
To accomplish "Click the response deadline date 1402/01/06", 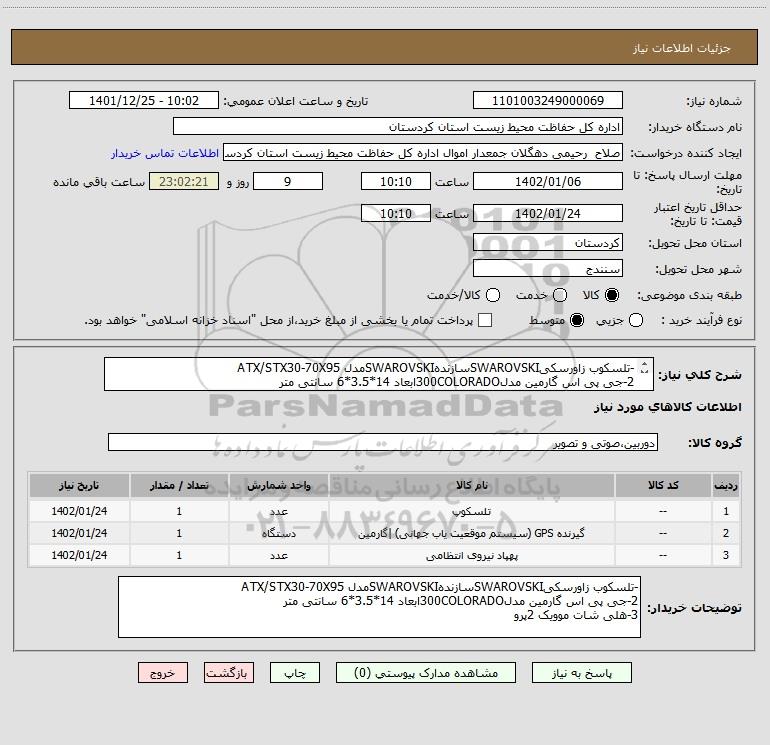I will pos(548,181).
